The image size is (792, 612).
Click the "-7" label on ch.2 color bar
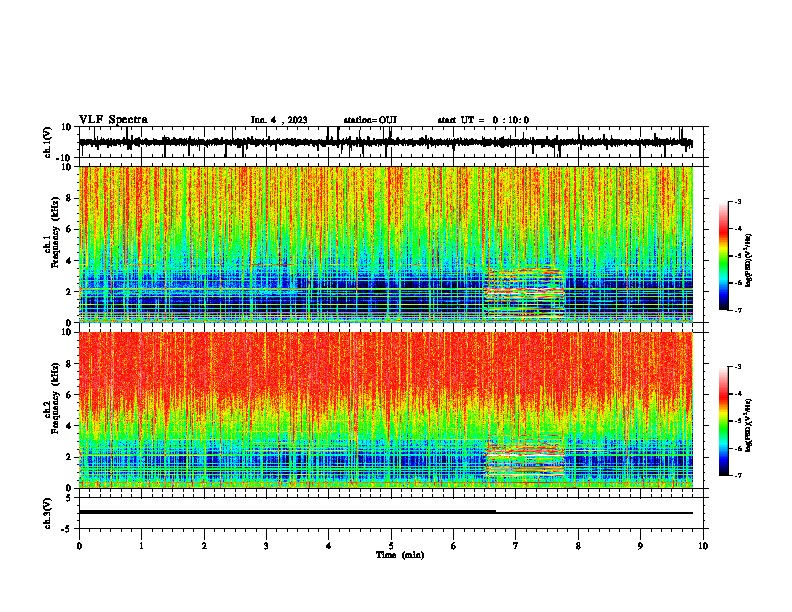point(737,475)
